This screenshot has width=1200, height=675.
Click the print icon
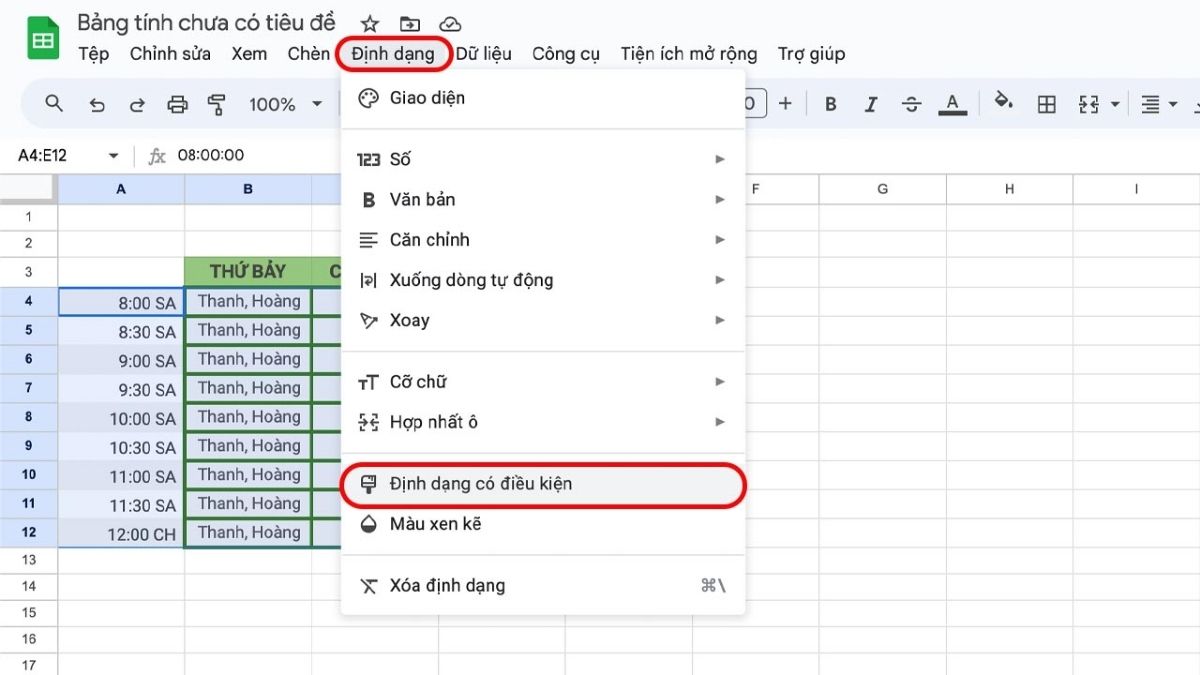[177, 104]
